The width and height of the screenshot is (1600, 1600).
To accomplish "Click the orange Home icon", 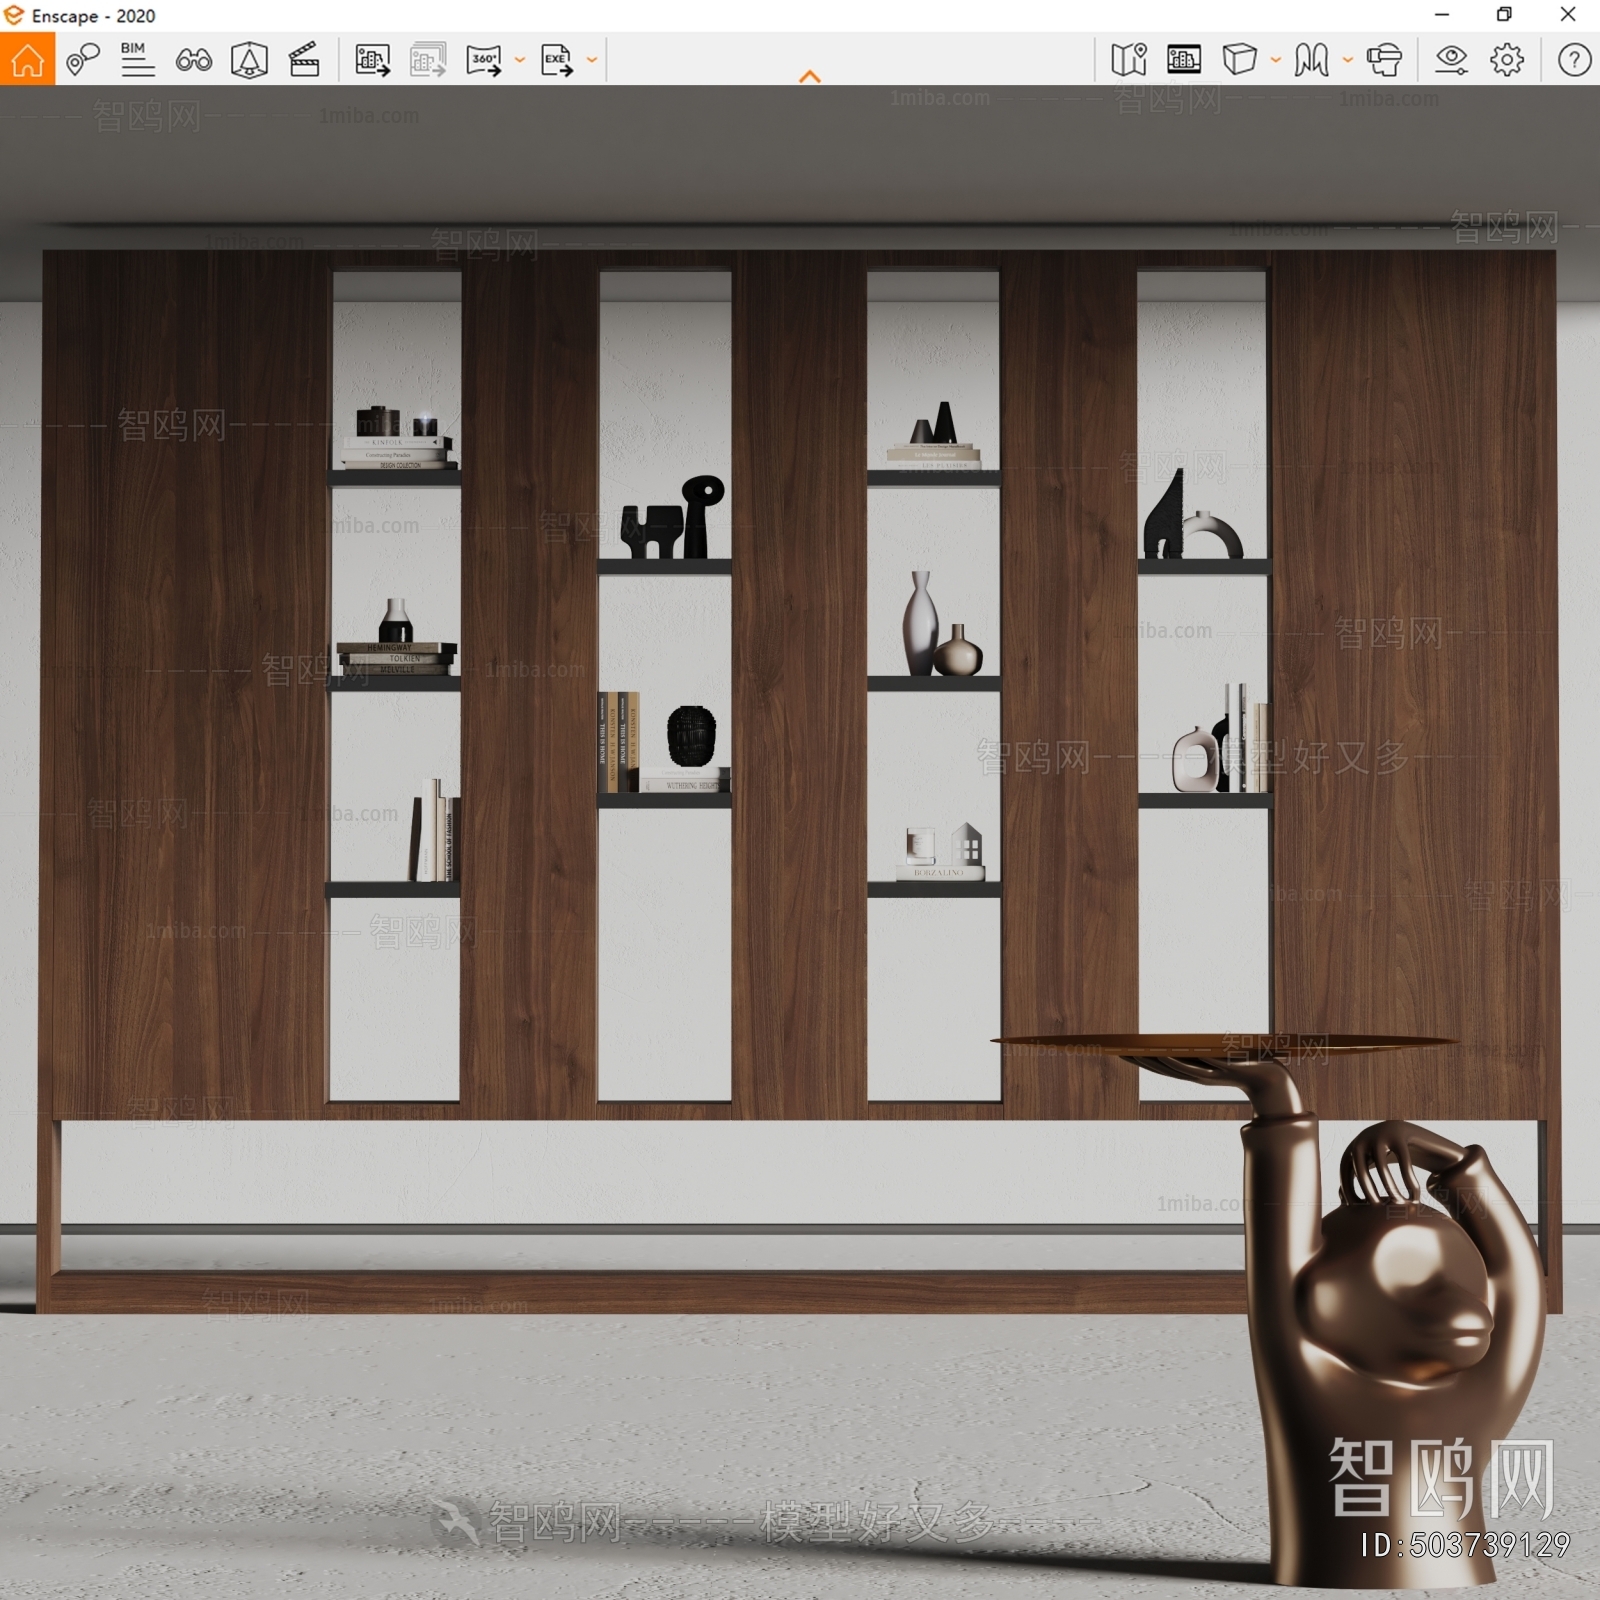I will click(x=27, y=59).
